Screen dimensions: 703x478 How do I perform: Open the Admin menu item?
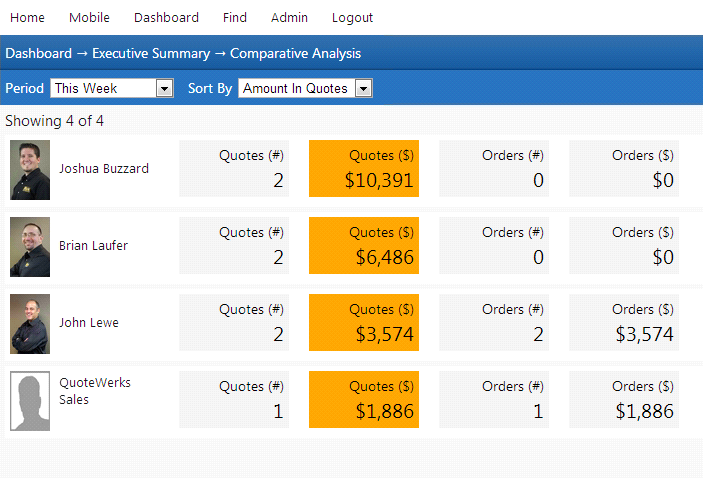point(289,18)
